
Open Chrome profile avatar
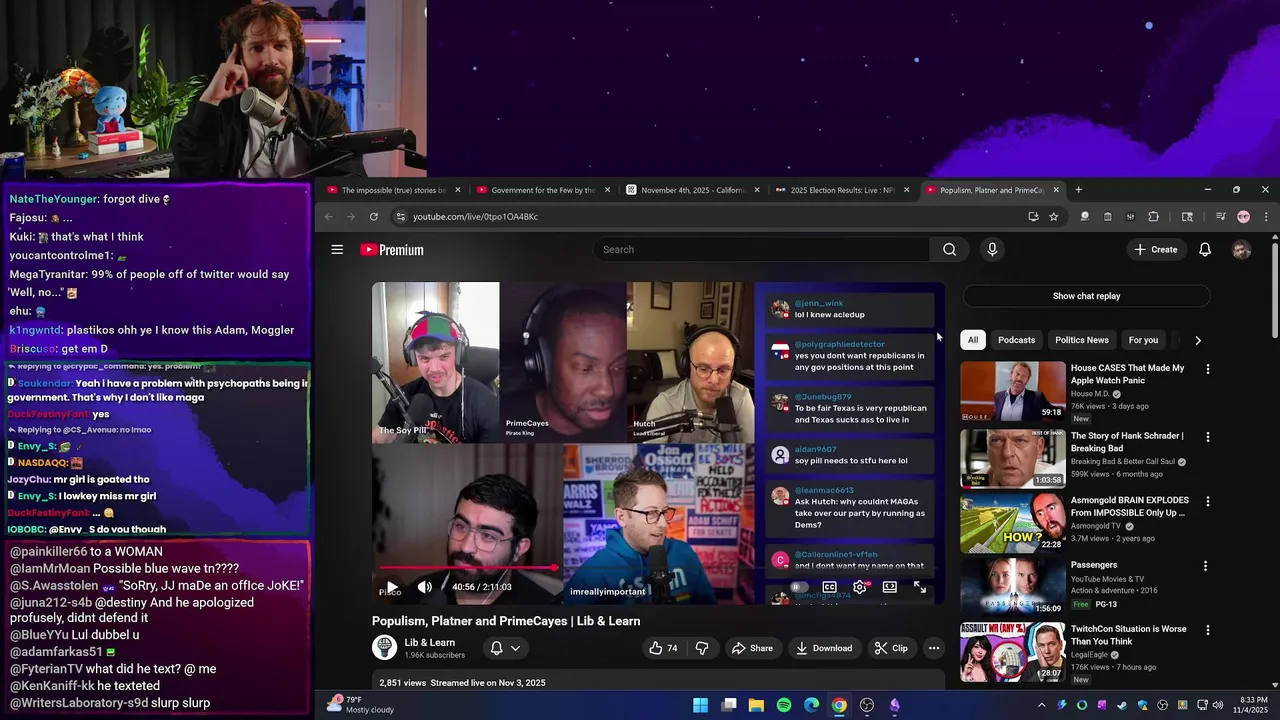pyautogui.click(x=1243, y=217)
